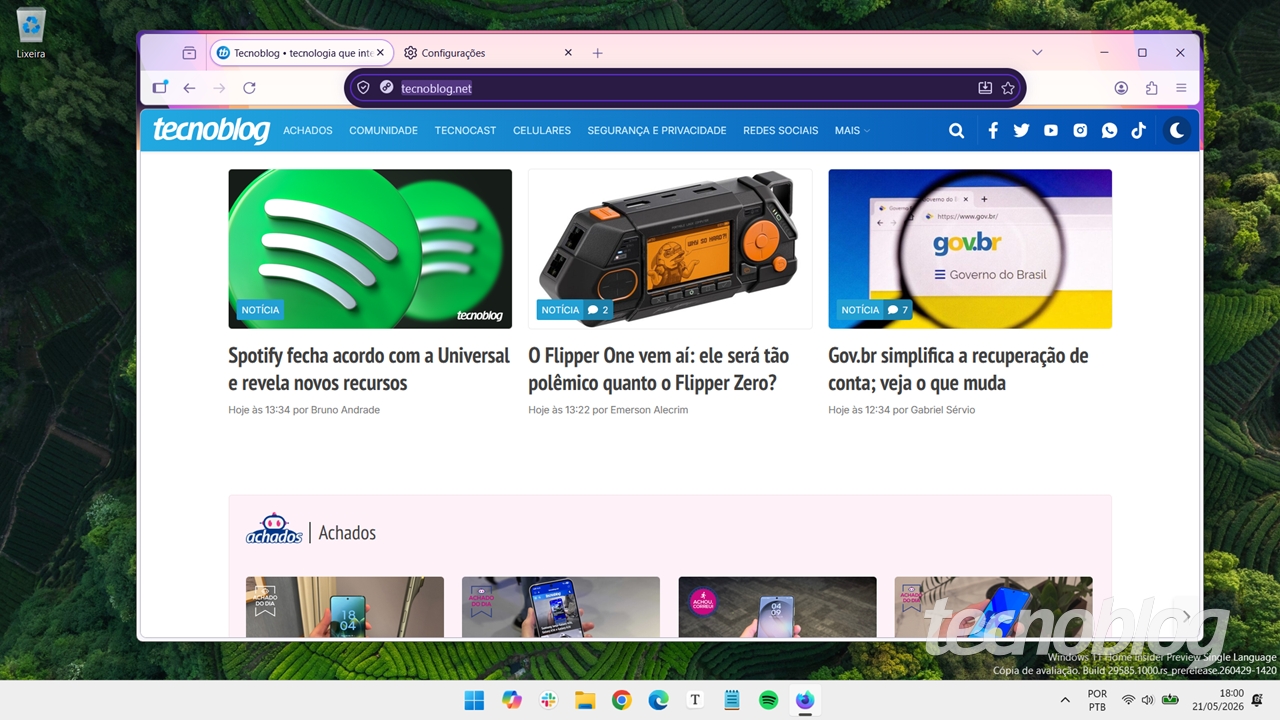Open the Spotify logo article thumbnail
Image resolution: width=1280 pixels, height=720 pixels.
coord(370,249)
